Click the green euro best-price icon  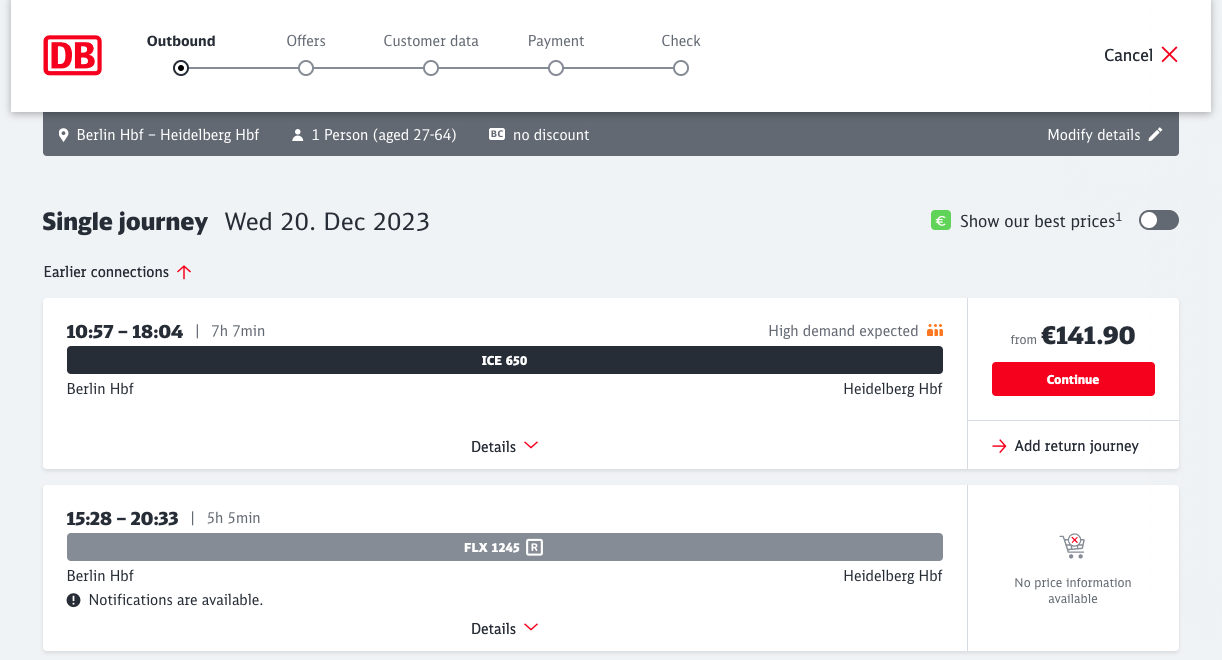click(940, 221)
